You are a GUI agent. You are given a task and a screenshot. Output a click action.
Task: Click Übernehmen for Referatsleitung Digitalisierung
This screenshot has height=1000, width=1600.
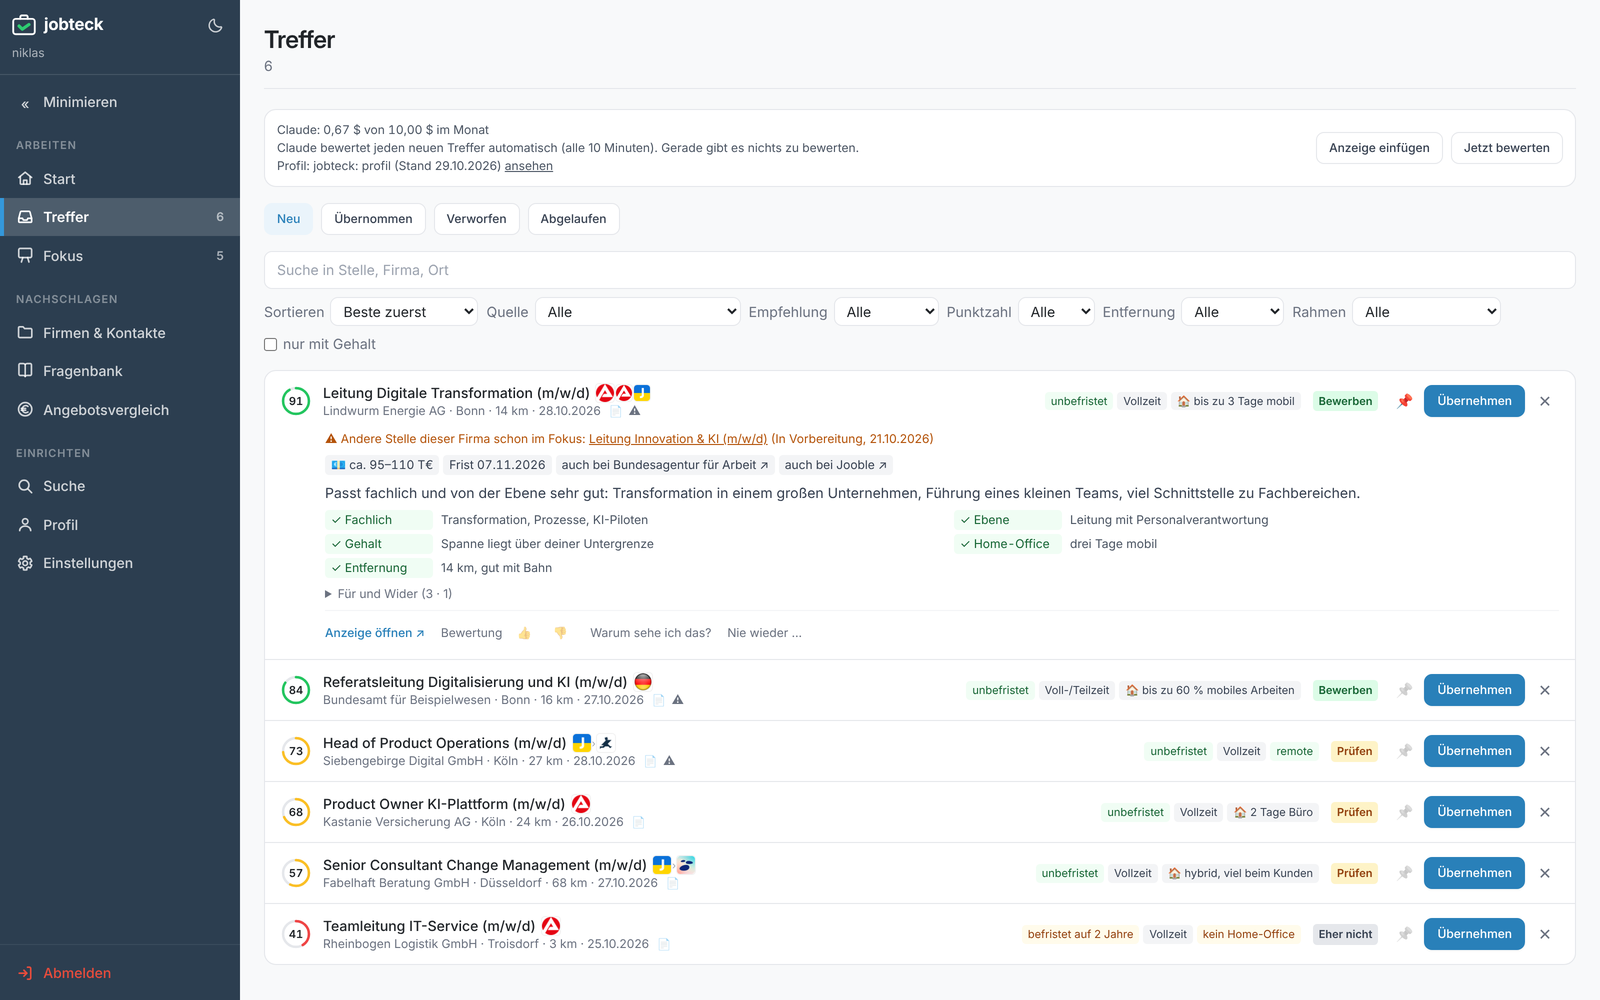(1474, 690)
